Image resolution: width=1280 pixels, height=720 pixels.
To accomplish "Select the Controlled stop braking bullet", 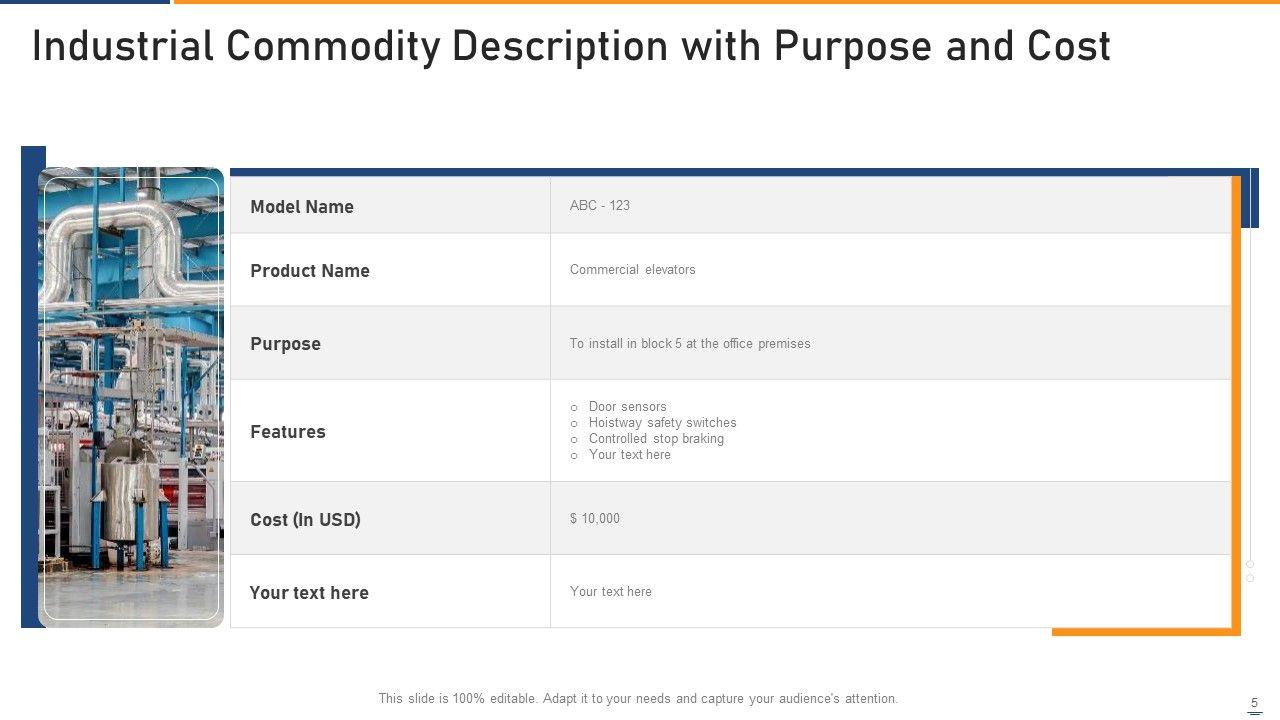I will [x=656, y=439].
